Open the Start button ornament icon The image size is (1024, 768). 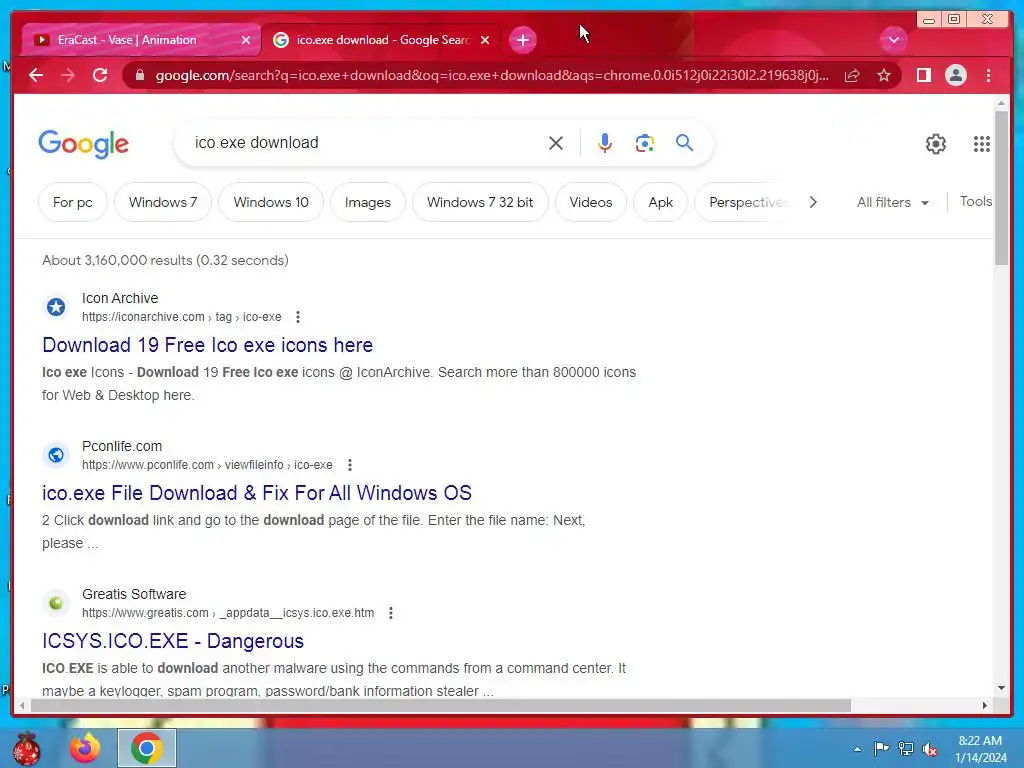coord(26,748)
